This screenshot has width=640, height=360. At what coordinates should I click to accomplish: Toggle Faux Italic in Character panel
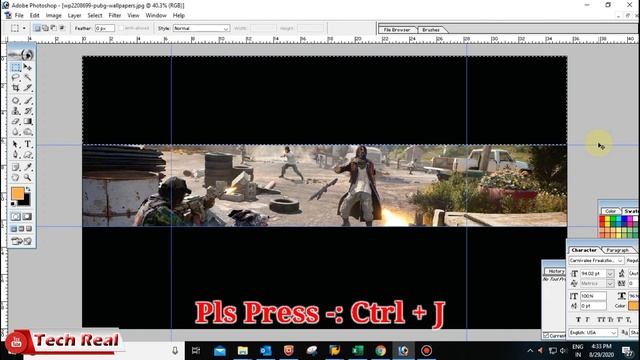coord(588,320)
